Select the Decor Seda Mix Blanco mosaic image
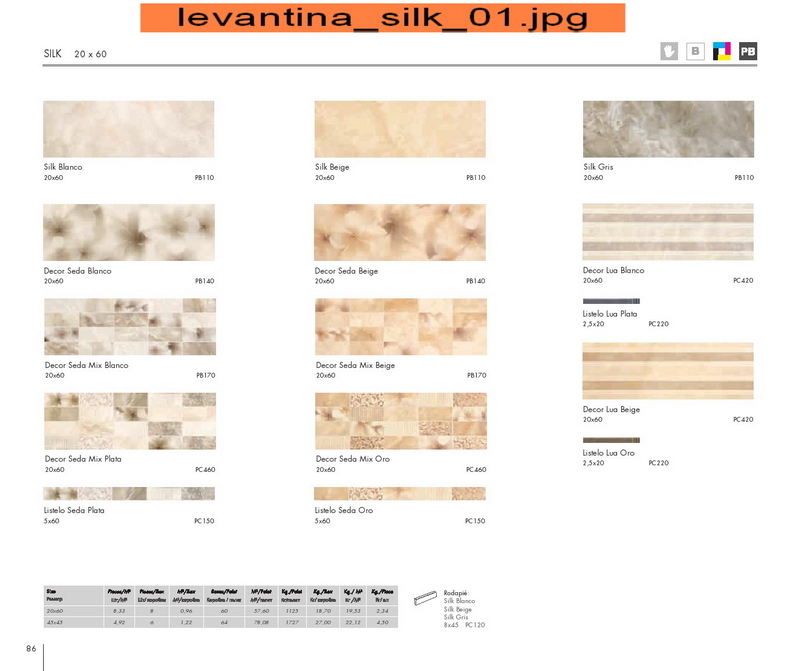Viewport: 800px width, 671px height. (130, 327)
